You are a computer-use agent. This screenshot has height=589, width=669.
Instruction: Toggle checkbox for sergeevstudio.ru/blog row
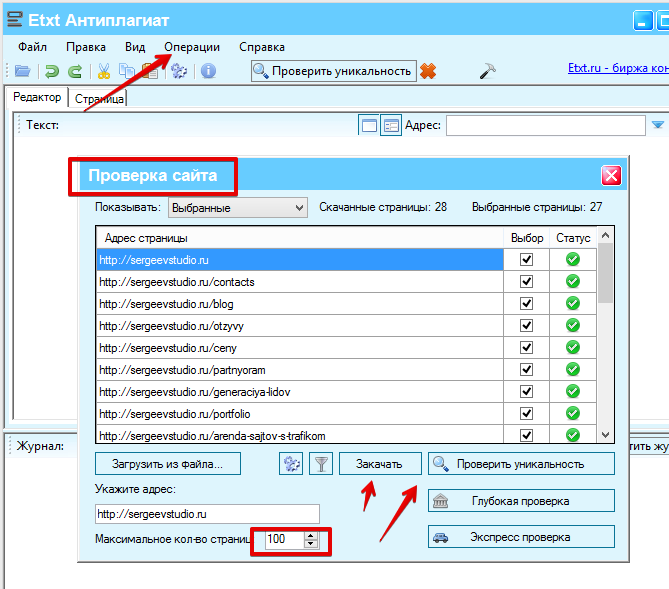[x=527, y=304]
